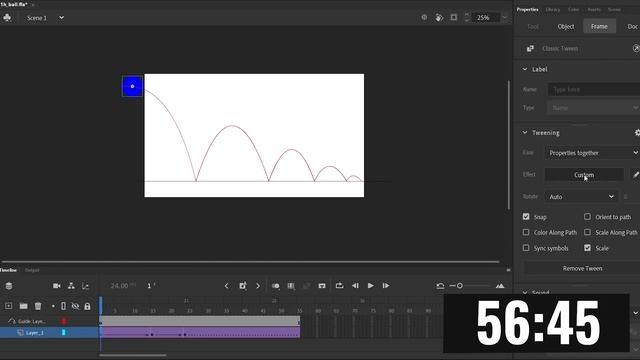
Task: Toggle the Snap checkbox
Action: click(x=526, y=217)
